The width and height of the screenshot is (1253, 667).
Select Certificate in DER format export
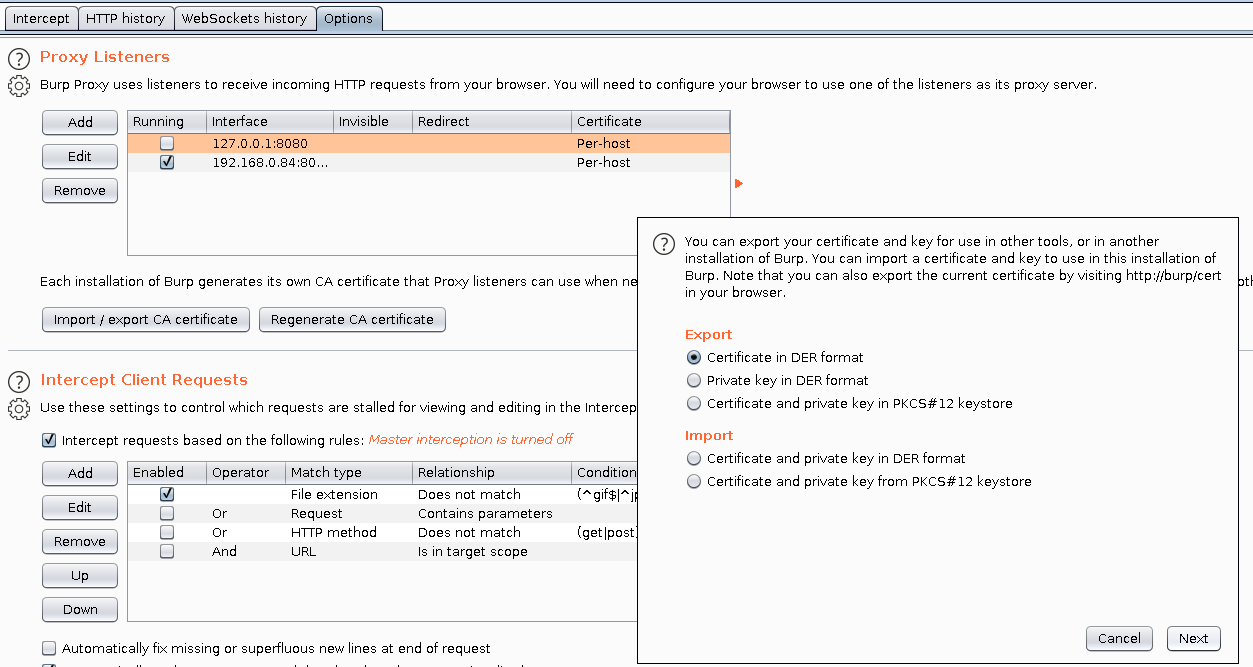(x=694, y=357)
